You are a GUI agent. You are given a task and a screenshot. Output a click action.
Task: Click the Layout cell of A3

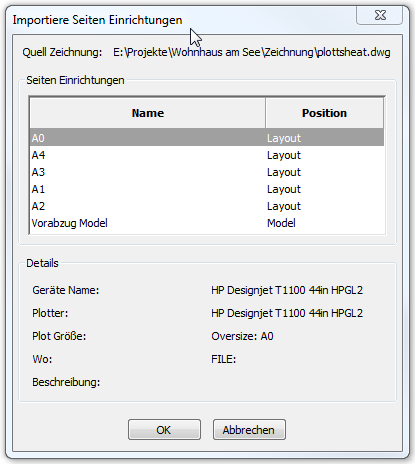[284, 172]
